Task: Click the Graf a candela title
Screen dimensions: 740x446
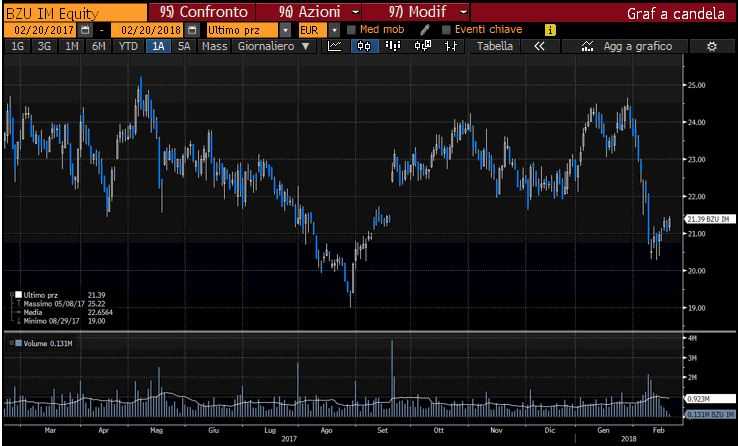Action: tap(675, 14)
